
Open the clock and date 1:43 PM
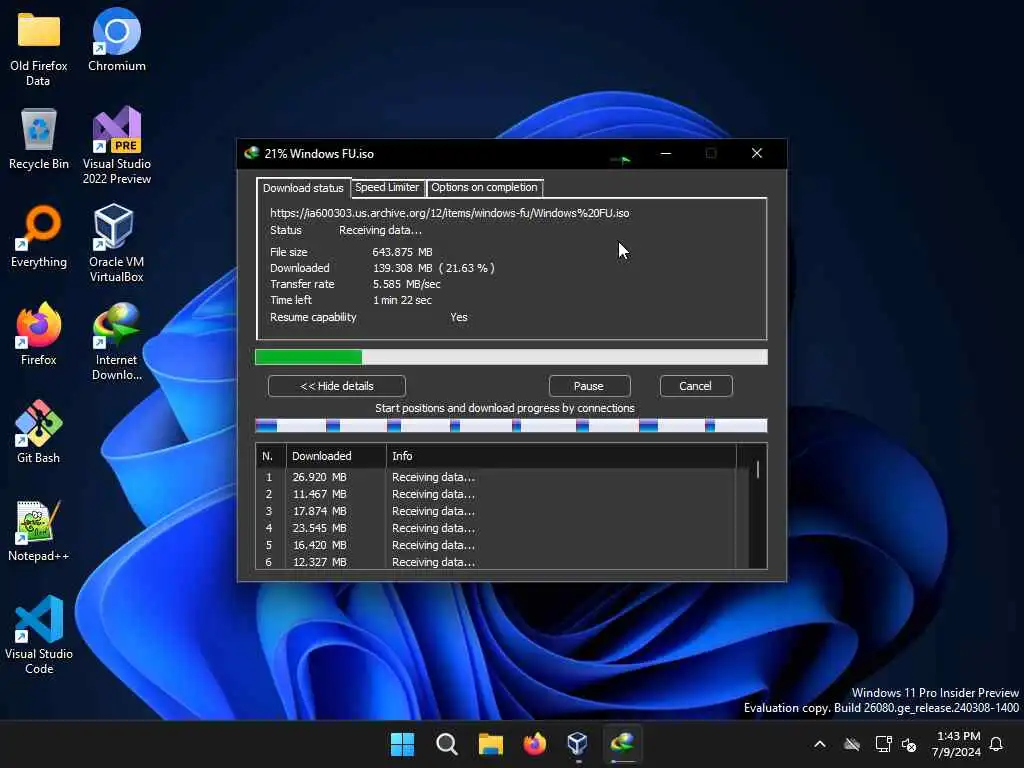click(x=957, y=744)
